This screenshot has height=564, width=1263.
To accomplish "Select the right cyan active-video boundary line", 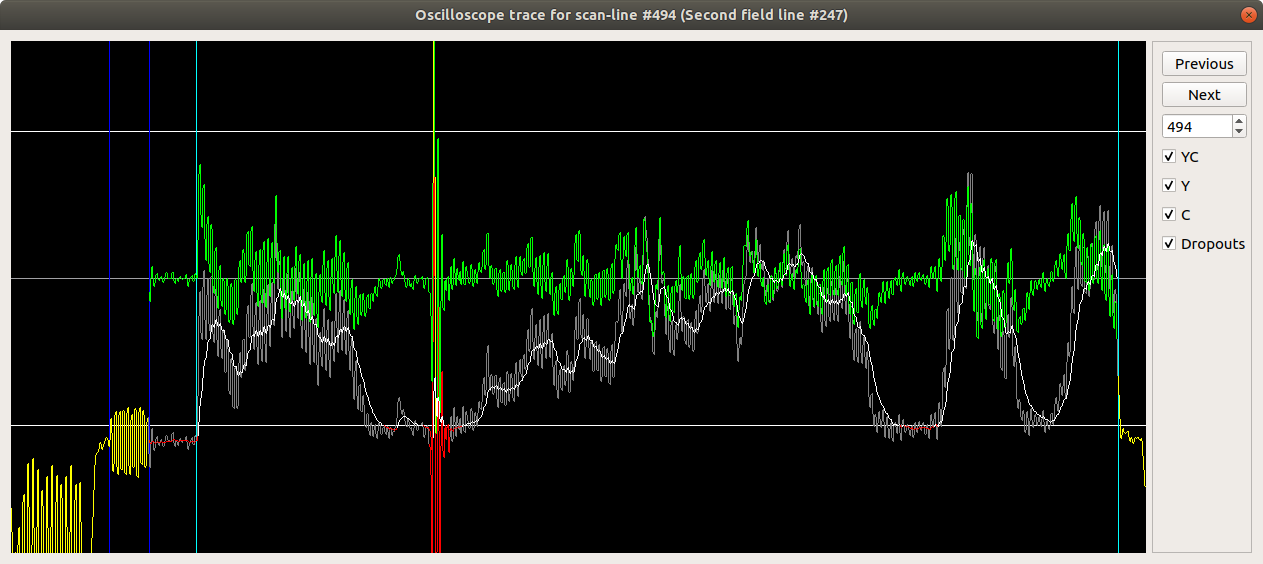I will (x=1118, y=100).
